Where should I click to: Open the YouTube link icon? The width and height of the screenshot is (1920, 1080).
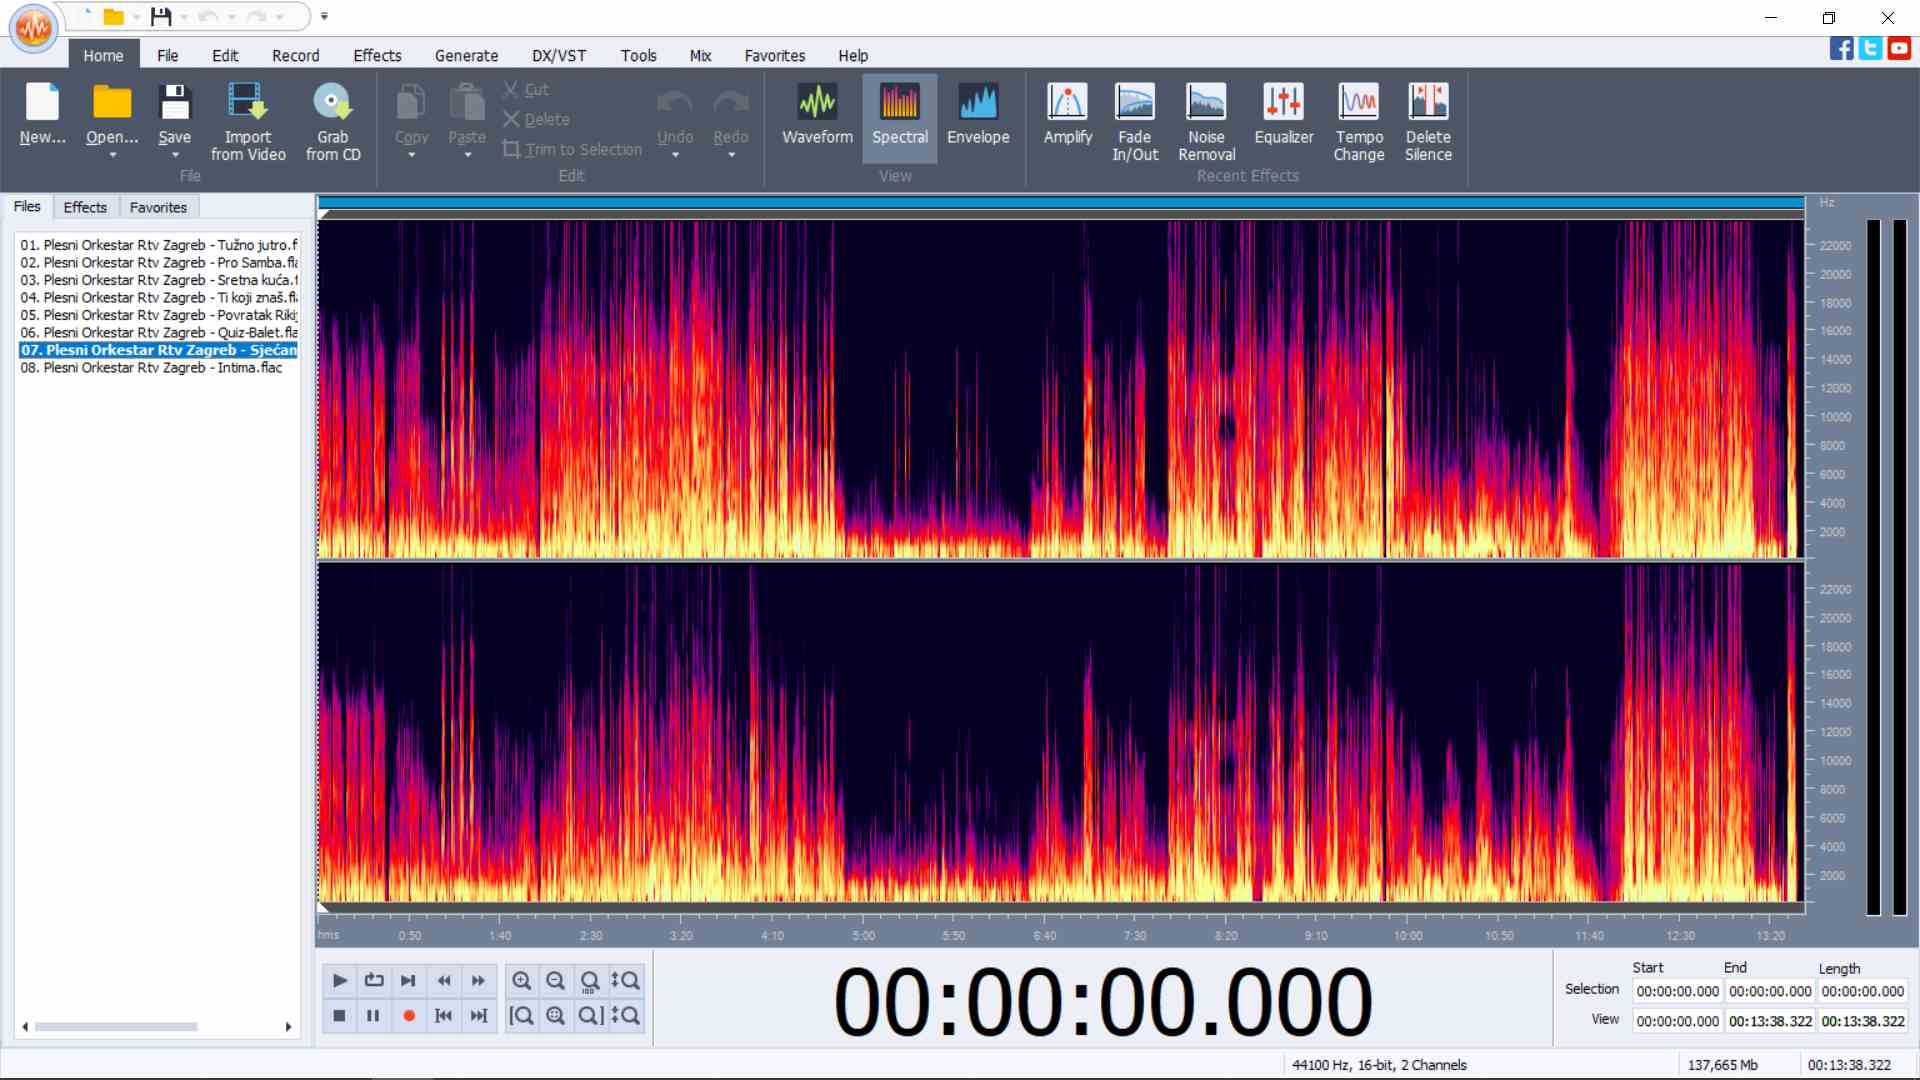point(1899,48)
